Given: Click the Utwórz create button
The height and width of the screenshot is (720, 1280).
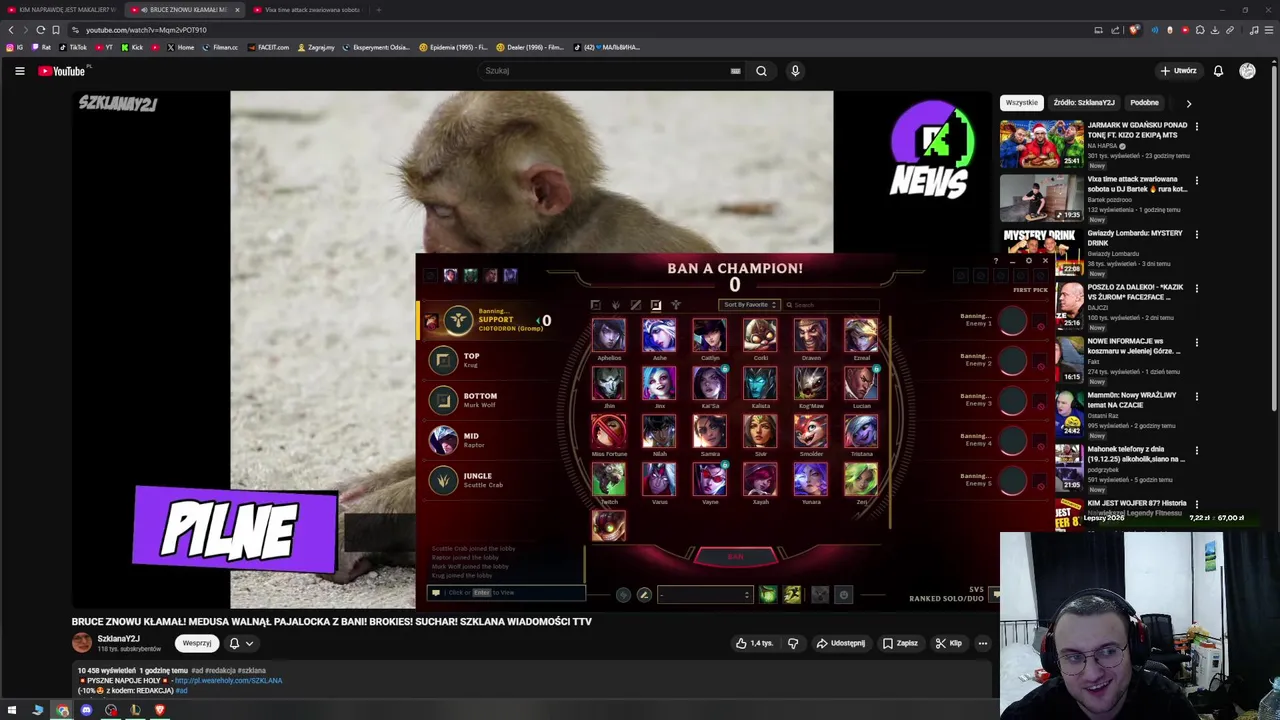Looking at the screenshot, I should point(1178,71).
